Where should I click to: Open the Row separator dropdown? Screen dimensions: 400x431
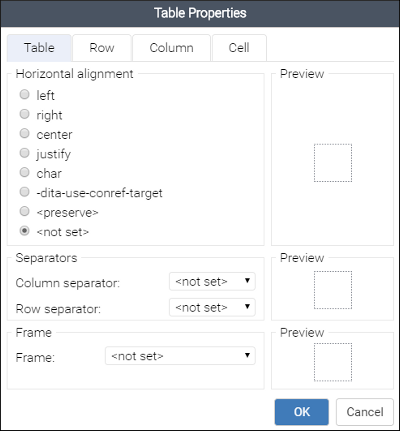pos(212,307)
